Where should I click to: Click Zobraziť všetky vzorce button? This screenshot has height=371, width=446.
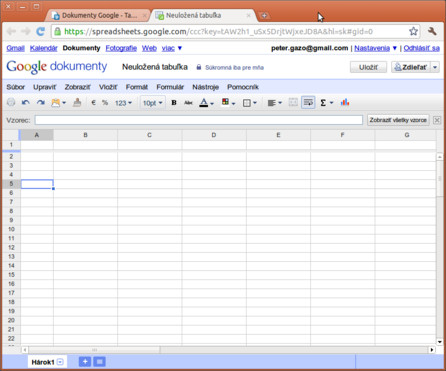coord(398,120)
